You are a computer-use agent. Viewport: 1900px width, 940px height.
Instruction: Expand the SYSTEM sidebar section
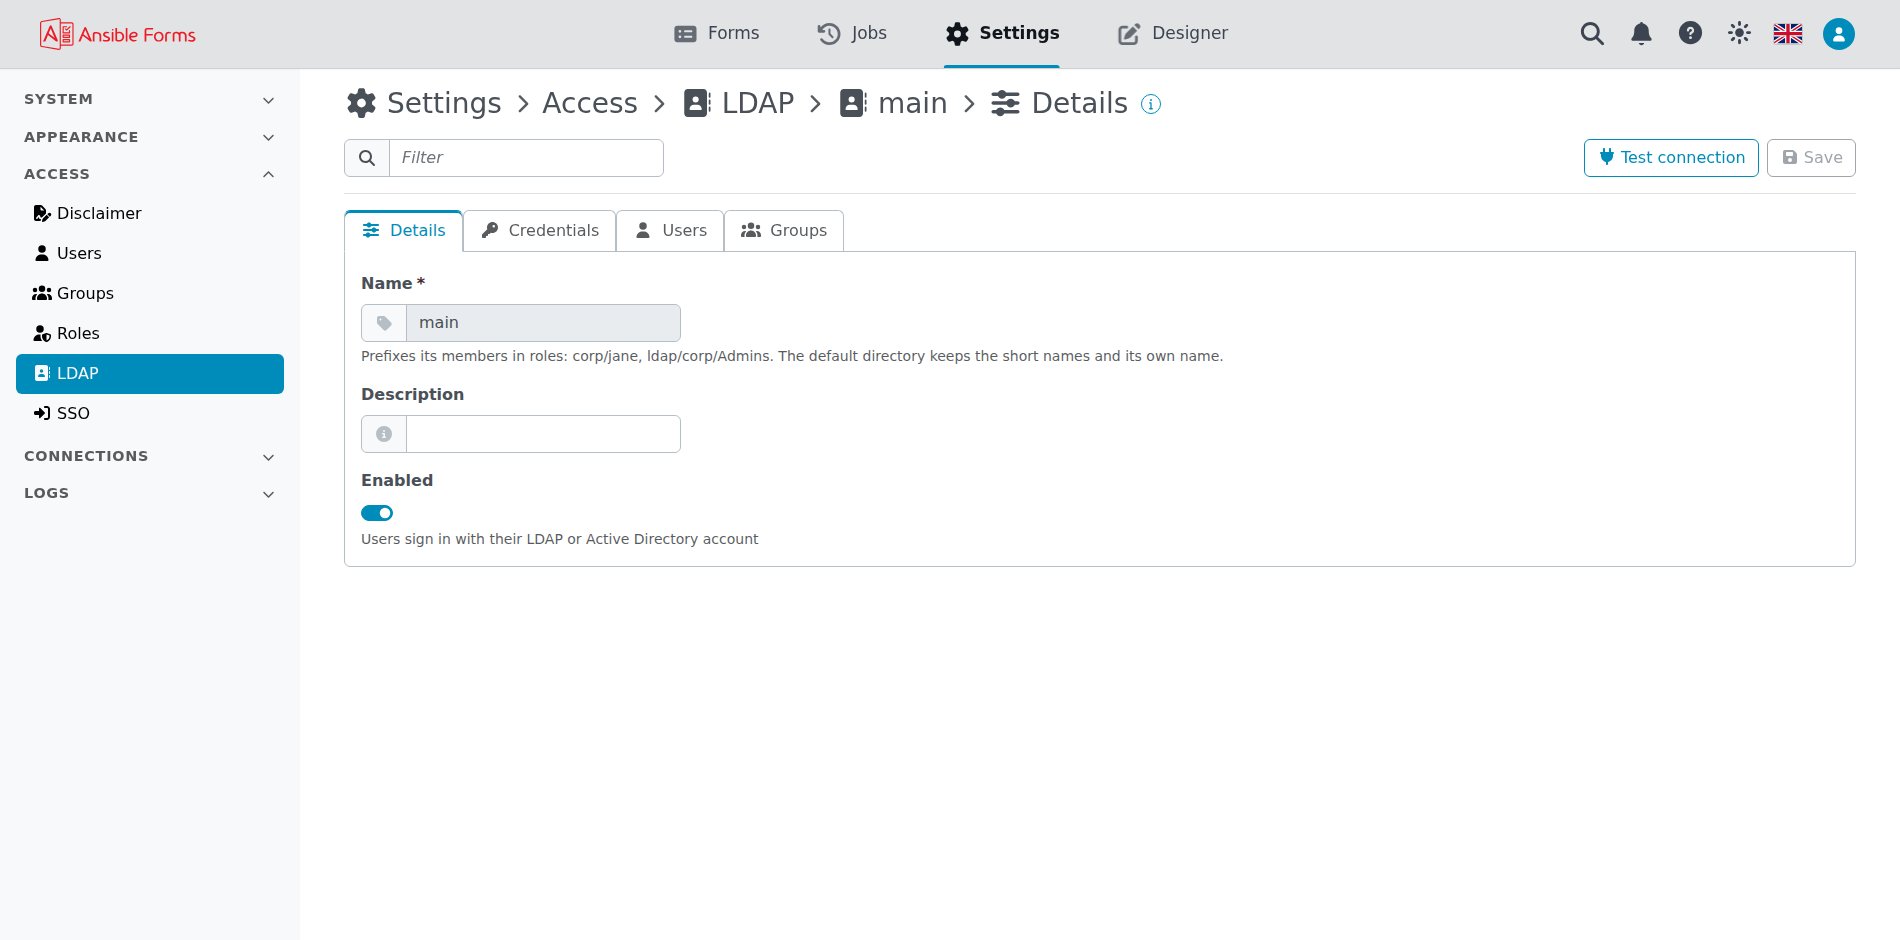[150, 100]
